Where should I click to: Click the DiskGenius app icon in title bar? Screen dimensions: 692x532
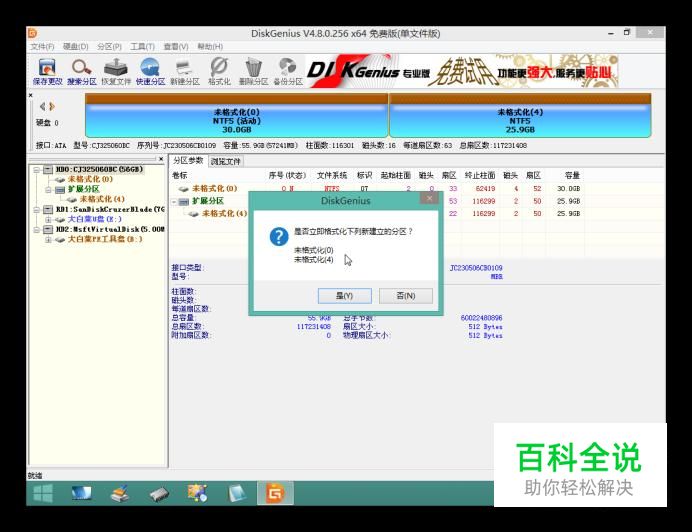(33, 33)
